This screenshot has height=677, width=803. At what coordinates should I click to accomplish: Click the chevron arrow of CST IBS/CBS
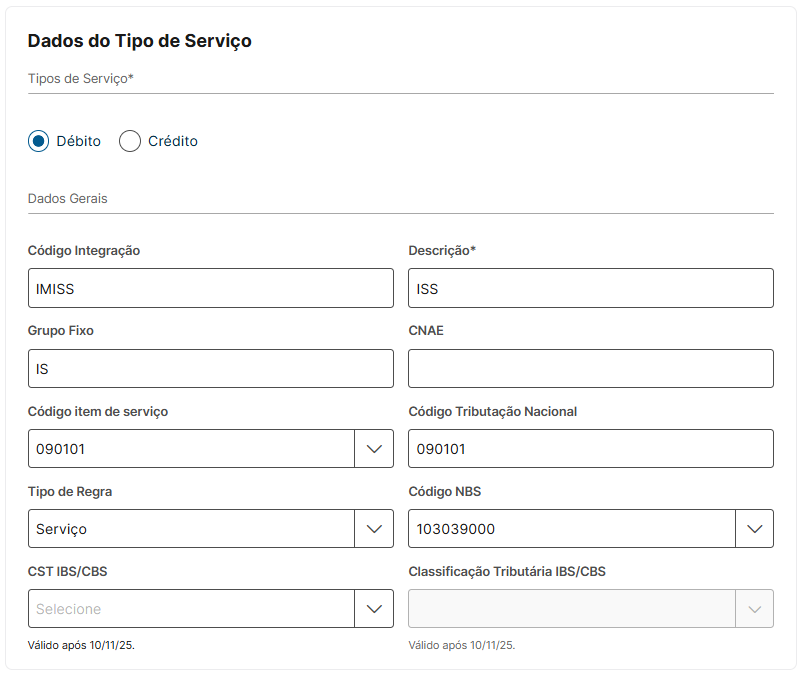(374, 609)
